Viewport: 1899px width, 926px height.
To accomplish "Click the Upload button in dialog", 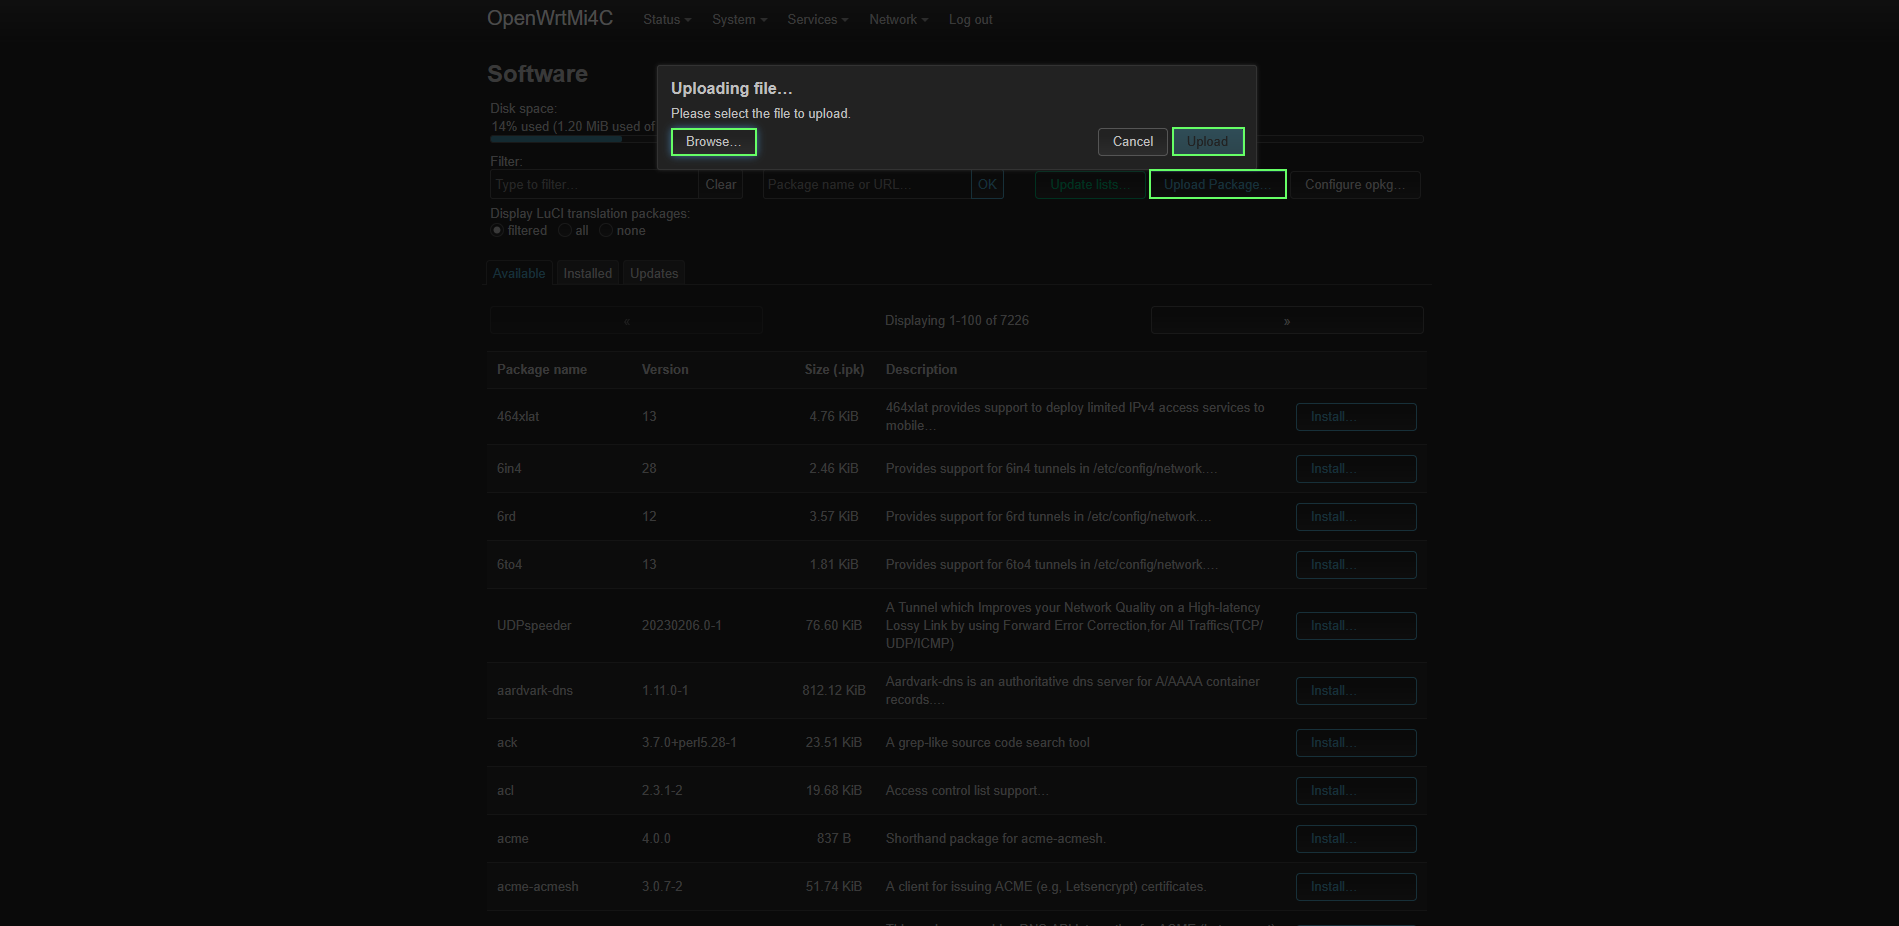I will pyautogui.click(x=1207, y=142).
